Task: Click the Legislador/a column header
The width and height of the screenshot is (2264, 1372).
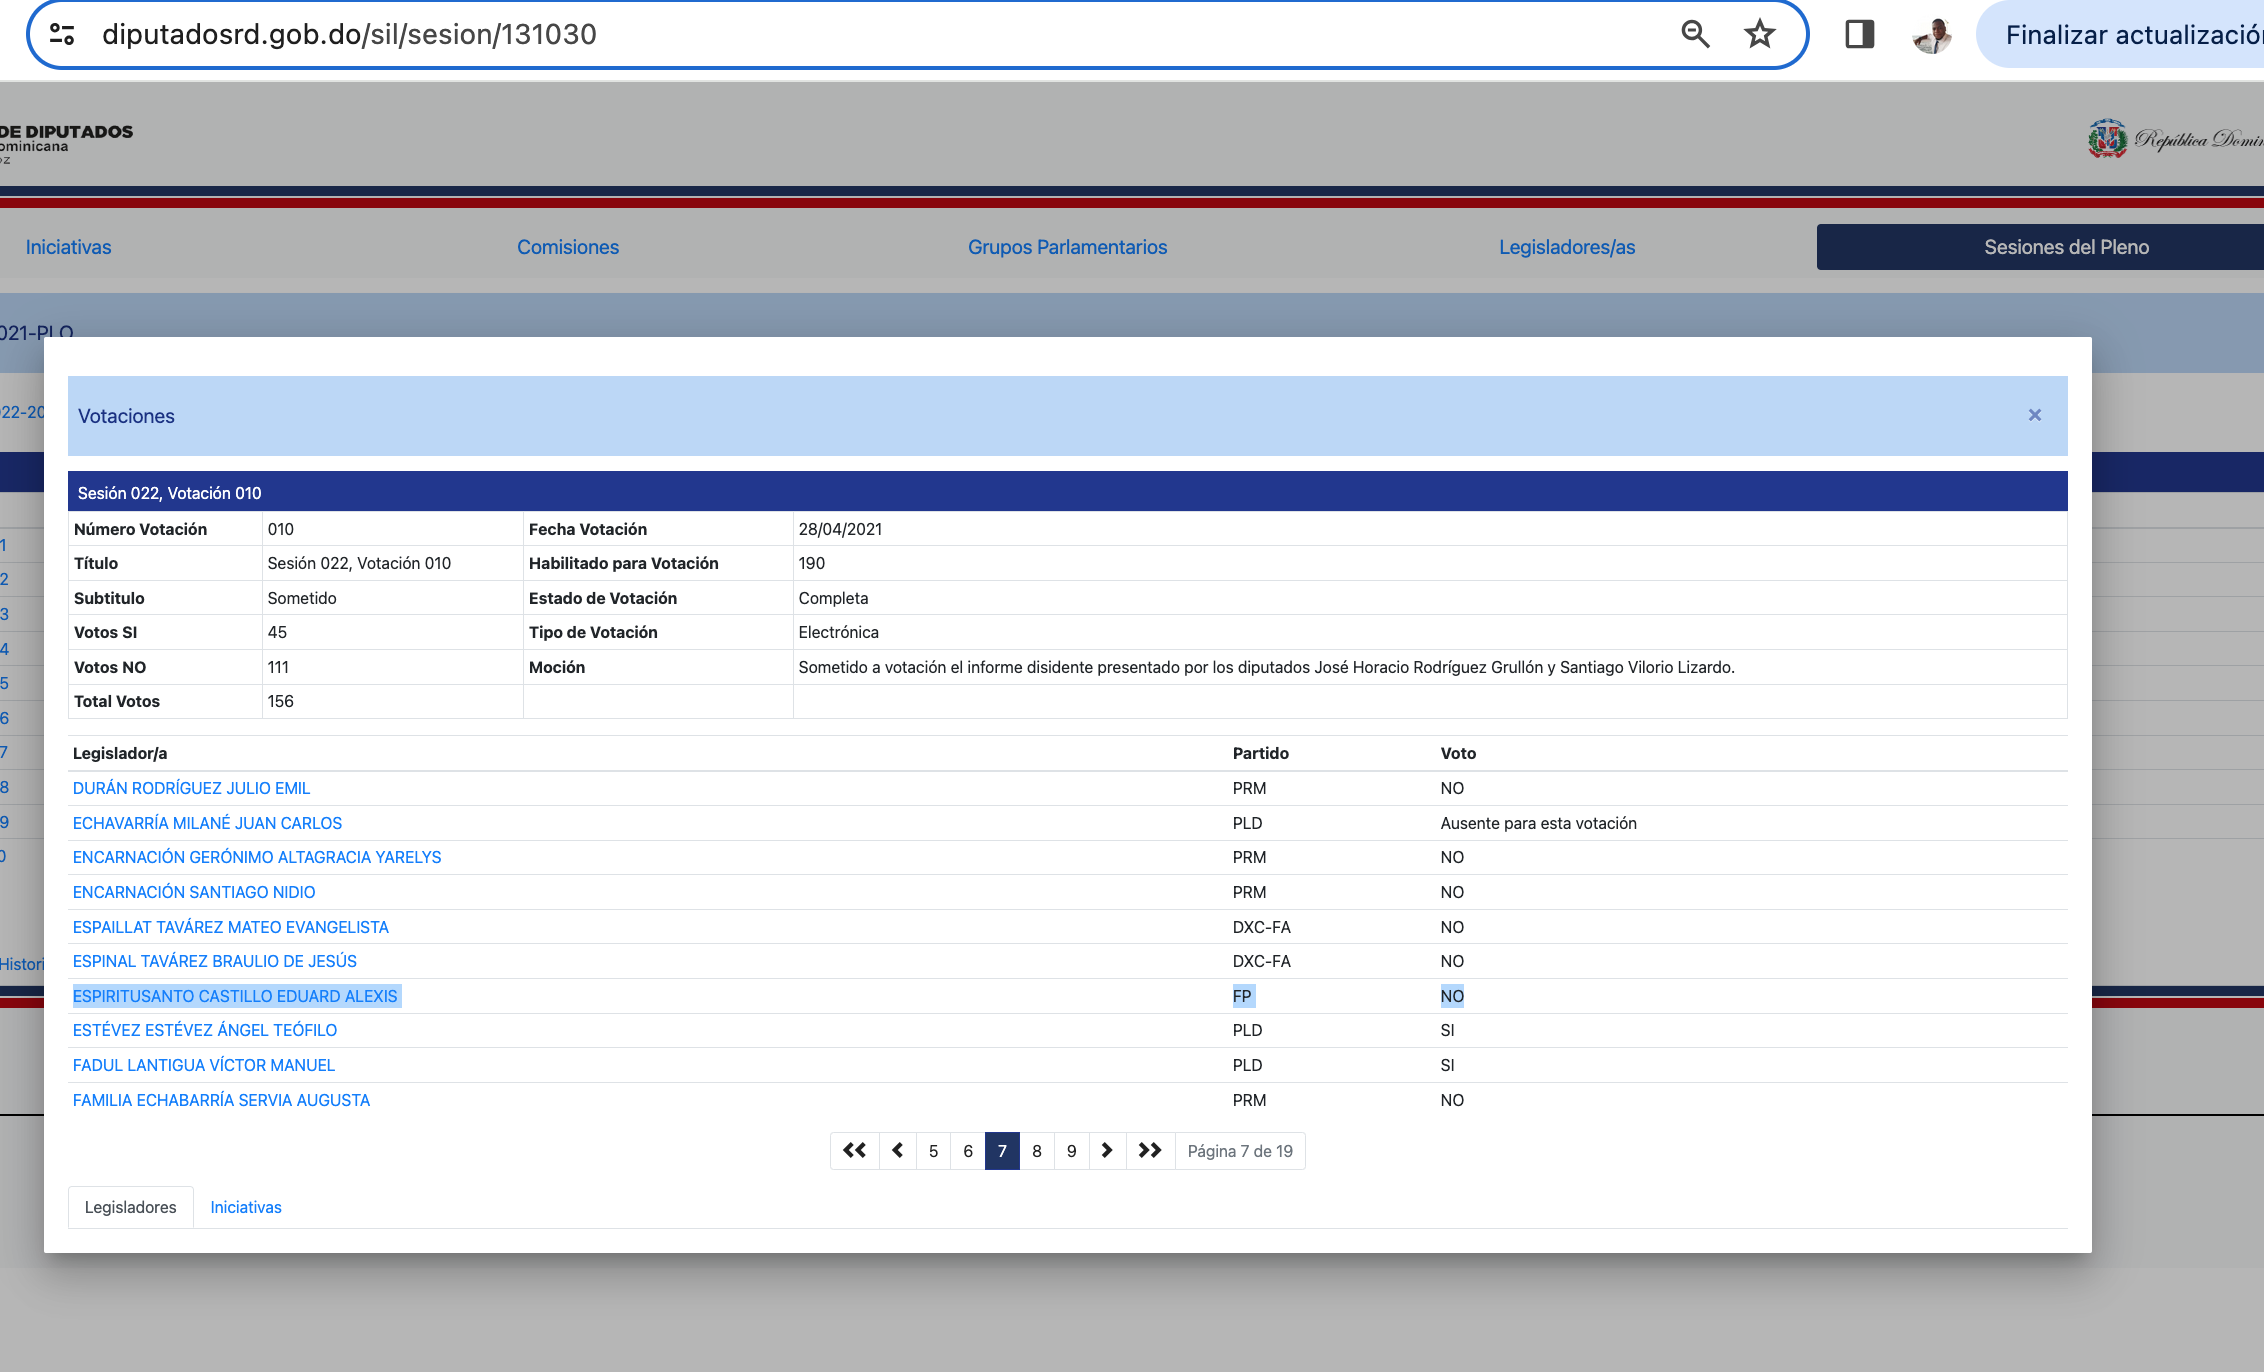Action: (120, 753)
